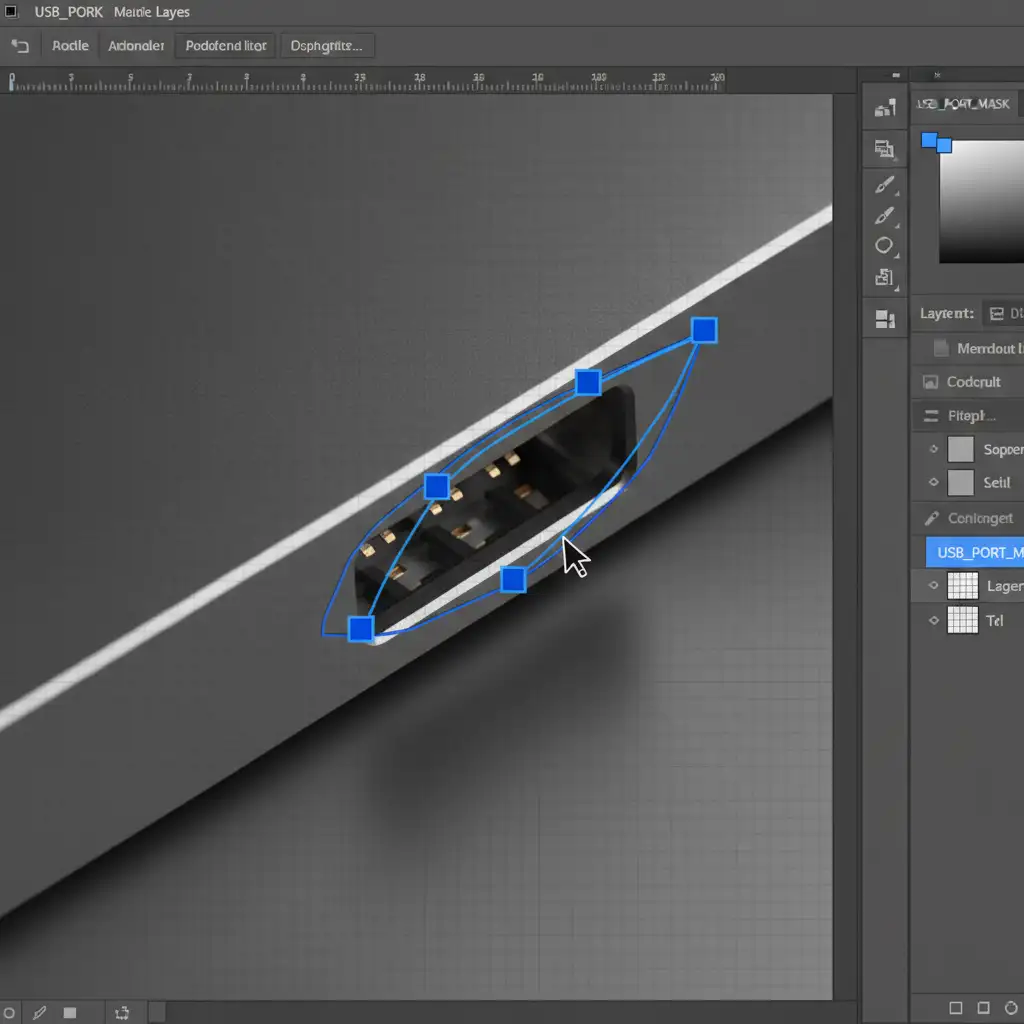The width and height of the screenshot is (1024, 1024).
Task: Toggle visibility of the Seiil layer
Action: pyautogui.click(x=933, y=482)
